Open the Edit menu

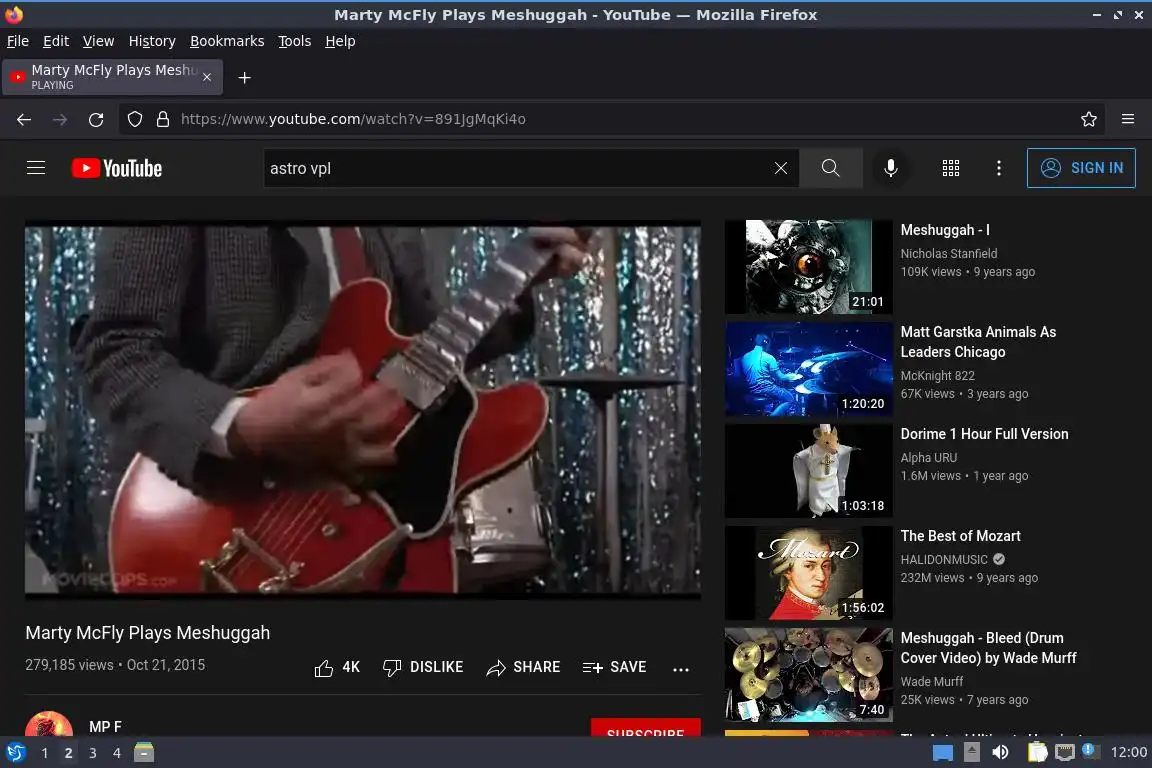click(x=56, y=41)
